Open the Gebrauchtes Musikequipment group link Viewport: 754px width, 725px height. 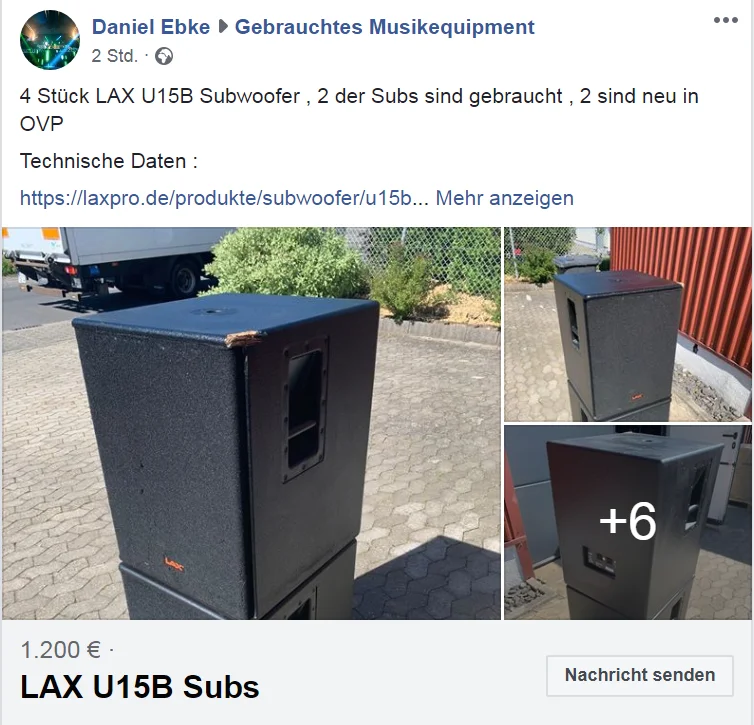pyautogui.click(x=384, y=27)
